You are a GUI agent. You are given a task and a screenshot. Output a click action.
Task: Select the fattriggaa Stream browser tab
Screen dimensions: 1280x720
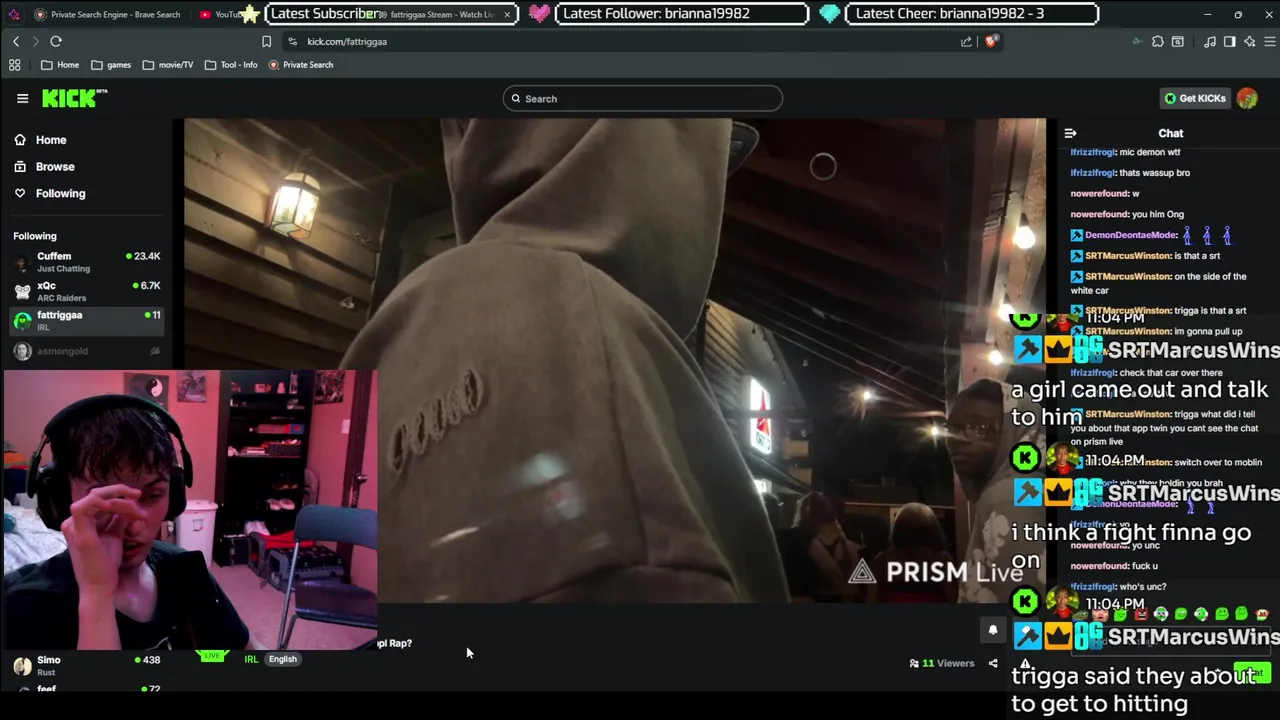pos(440,14)
